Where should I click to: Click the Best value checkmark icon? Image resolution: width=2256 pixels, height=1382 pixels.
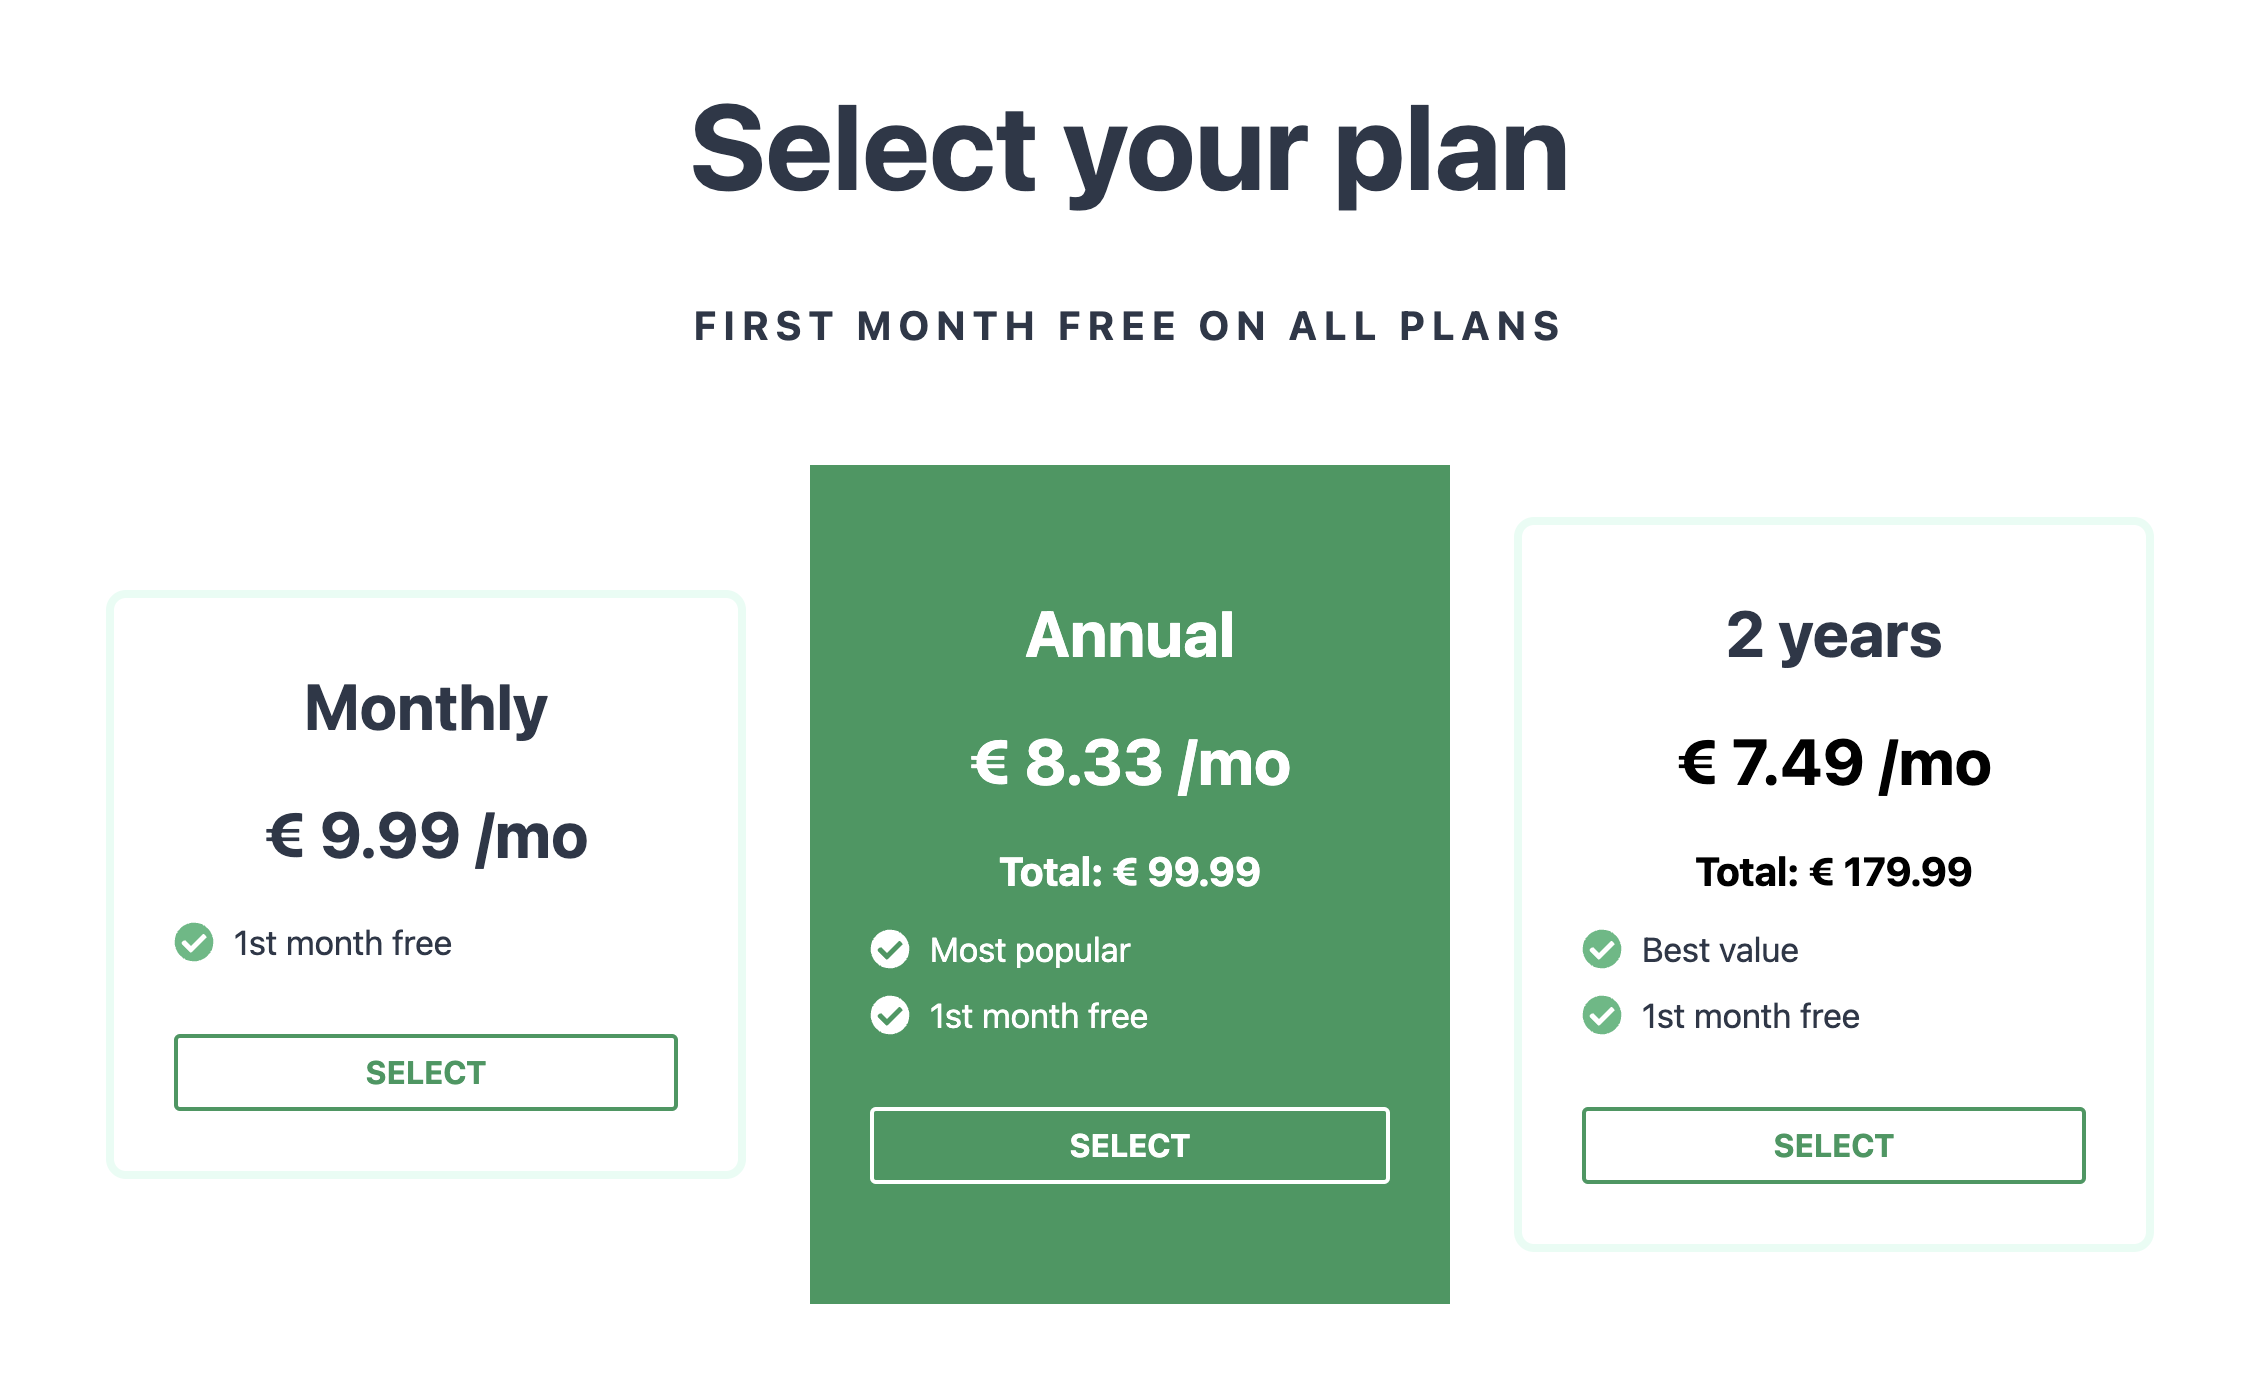1600,950
